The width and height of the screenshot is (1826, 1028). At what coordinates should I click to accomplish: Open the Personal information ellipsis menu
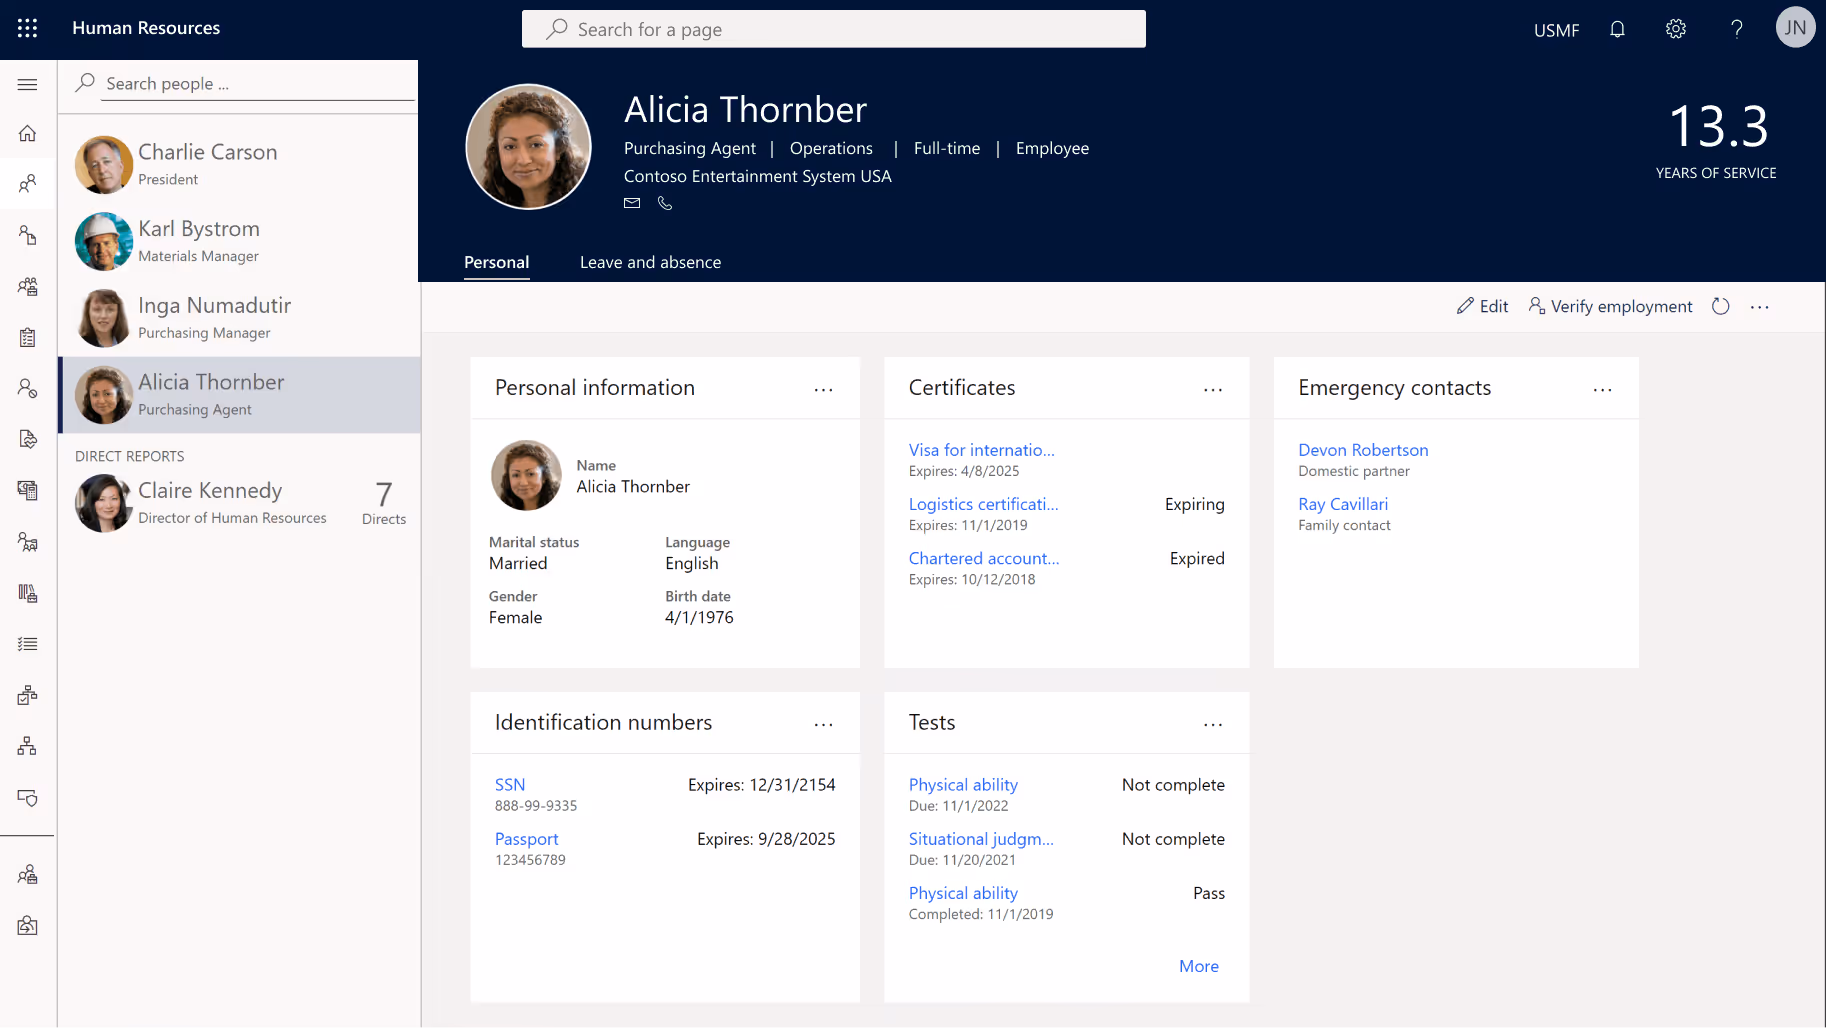pos(823,389)
